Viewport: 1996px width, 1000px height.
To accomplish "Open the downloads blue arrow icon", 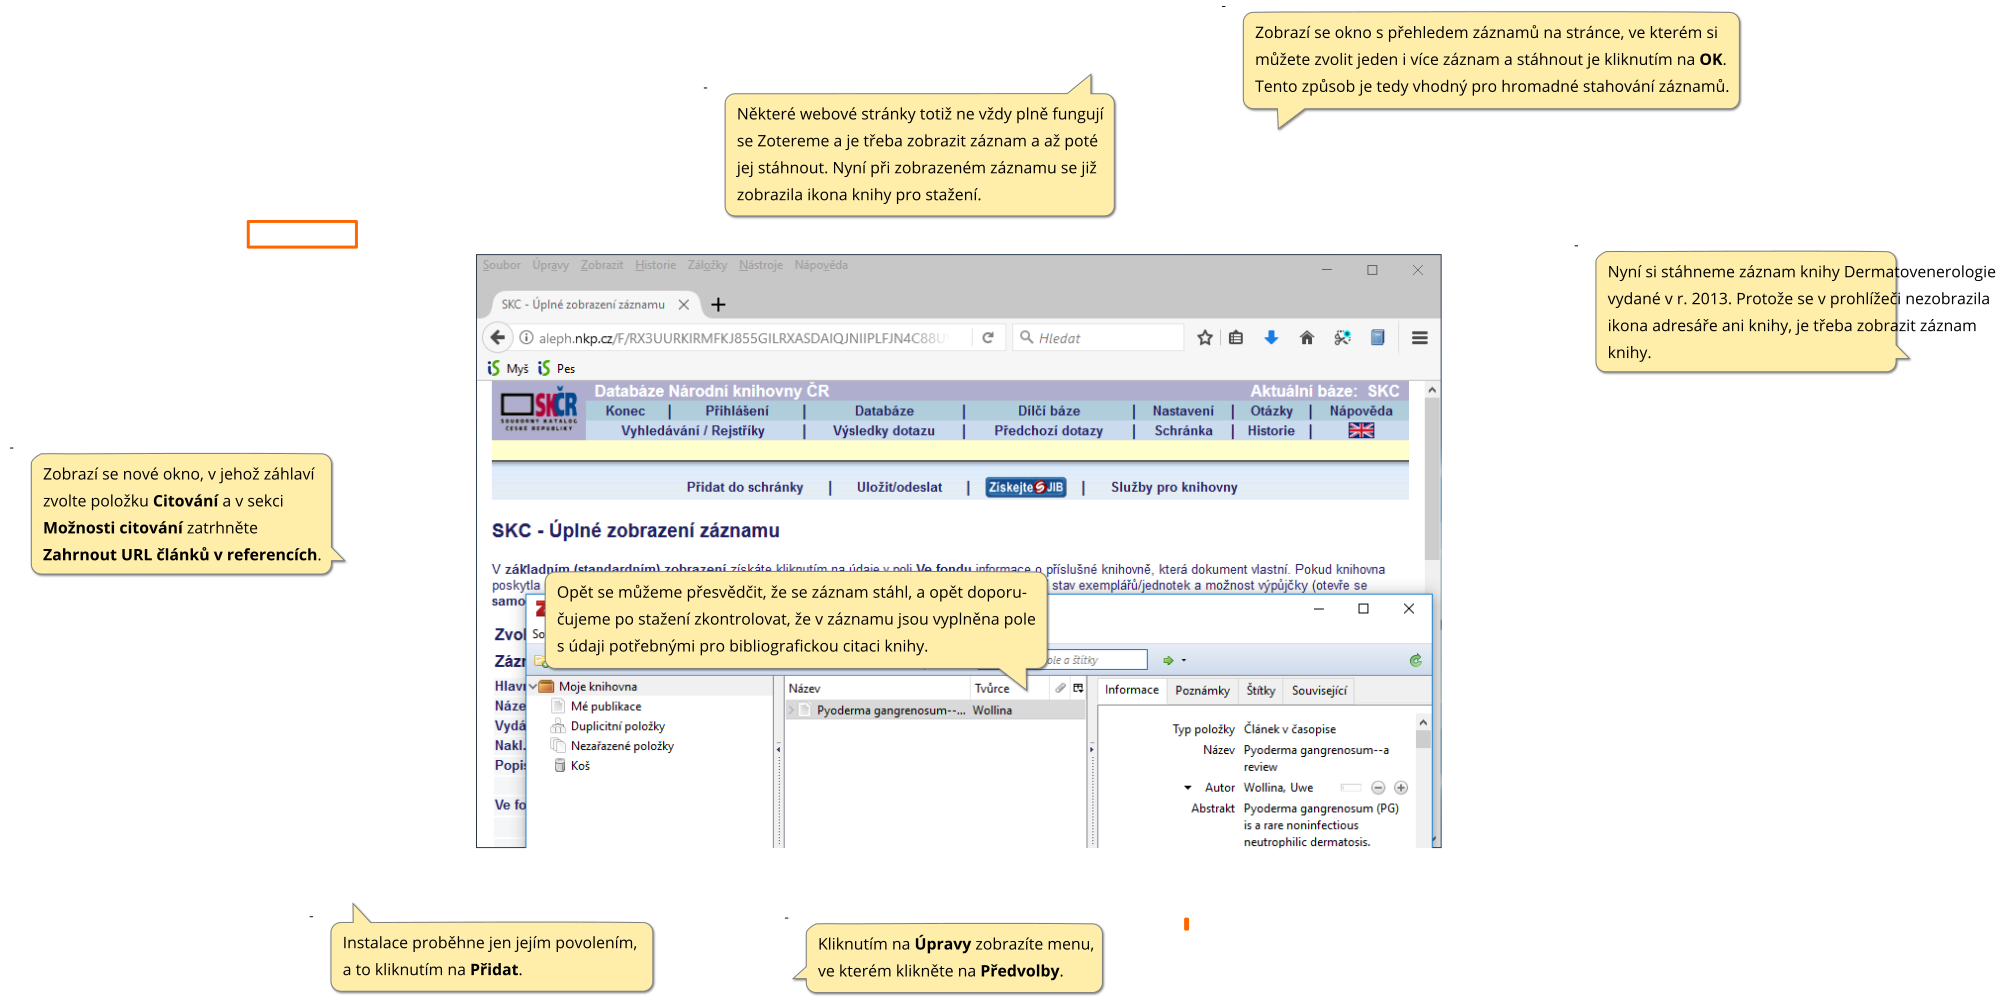I will (x=1271, y=338).
